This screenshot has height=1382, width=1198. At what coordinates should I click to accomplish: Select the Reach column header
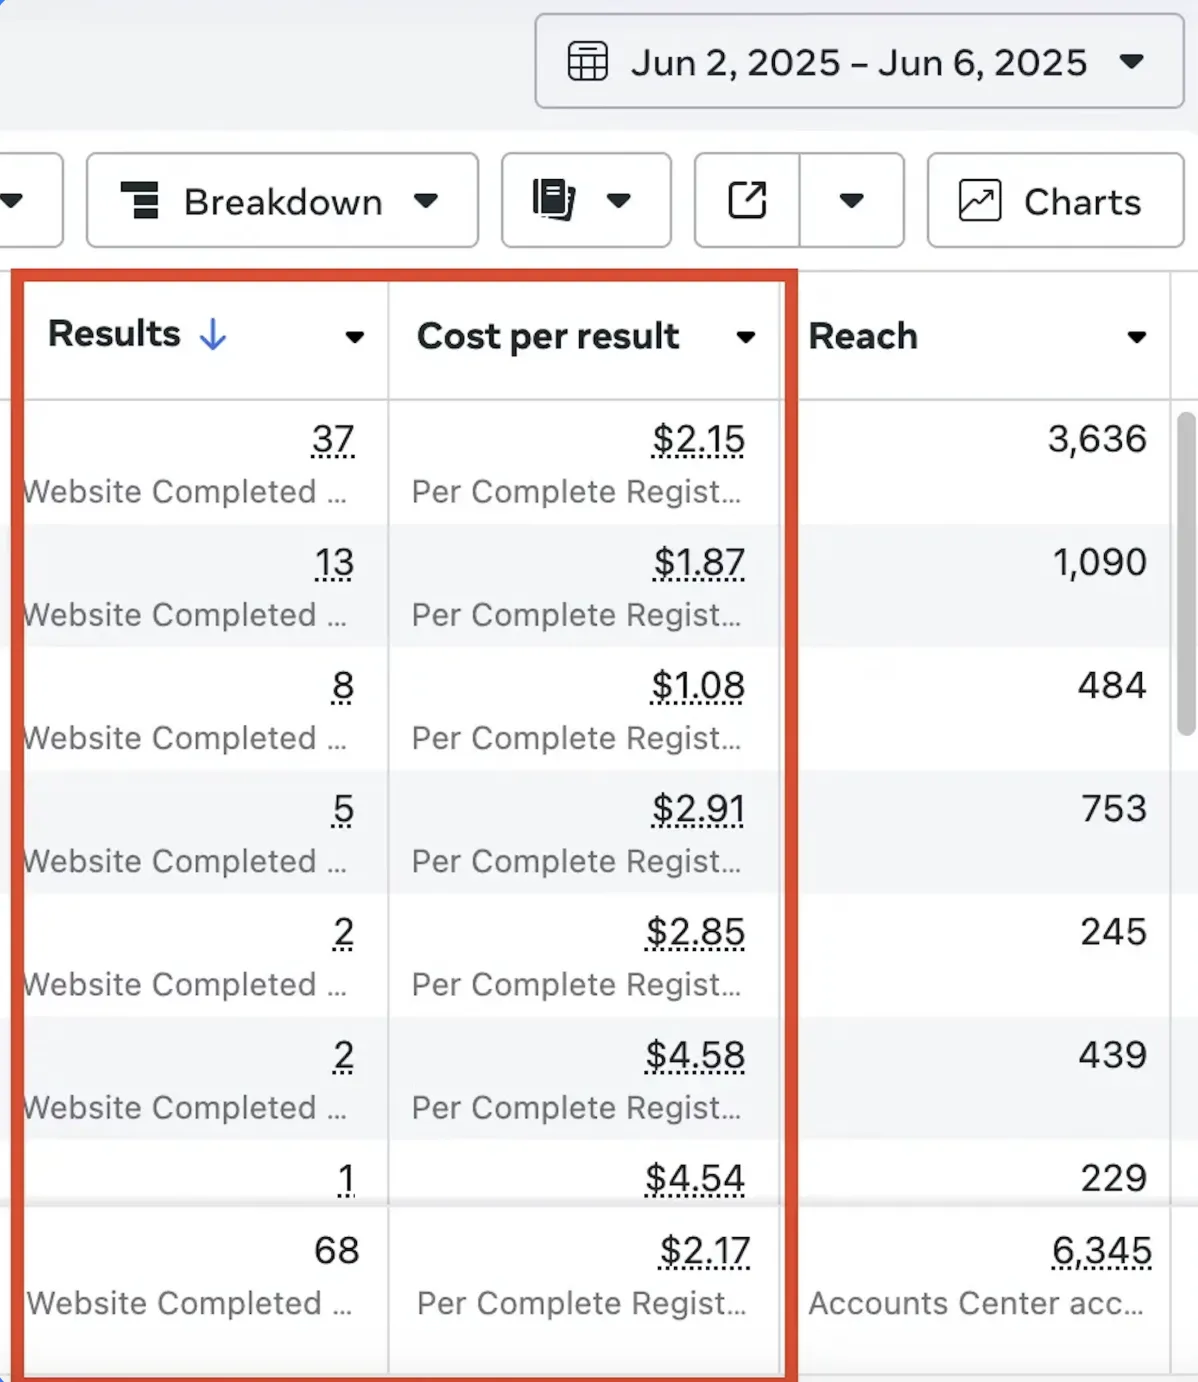click(x=862, y=337)
